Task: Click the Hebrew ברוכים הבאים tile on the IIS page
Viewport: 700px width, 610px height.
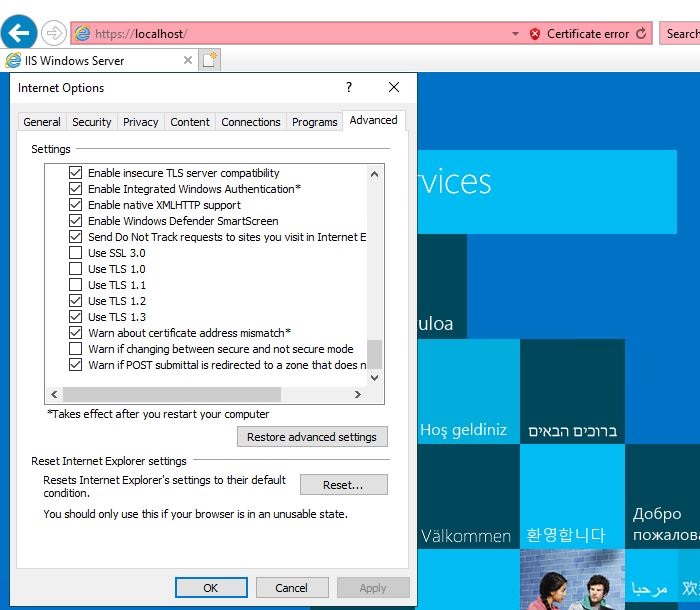Action: [572, 391]
